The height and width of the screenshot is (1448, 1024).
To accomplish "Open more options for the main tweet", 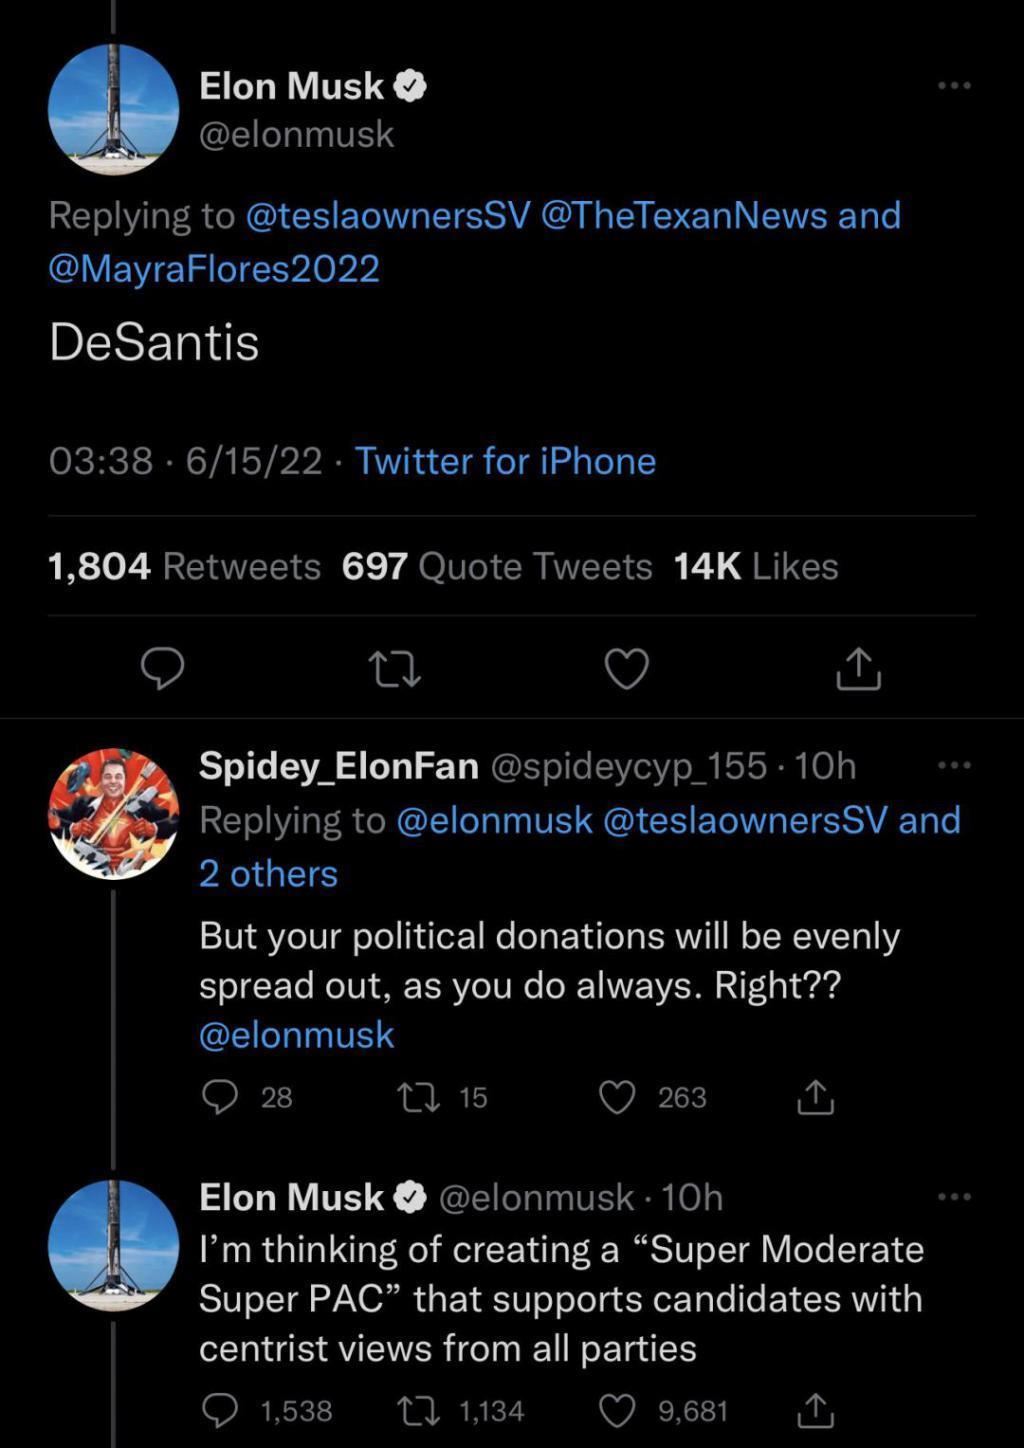I will (954, 86).
